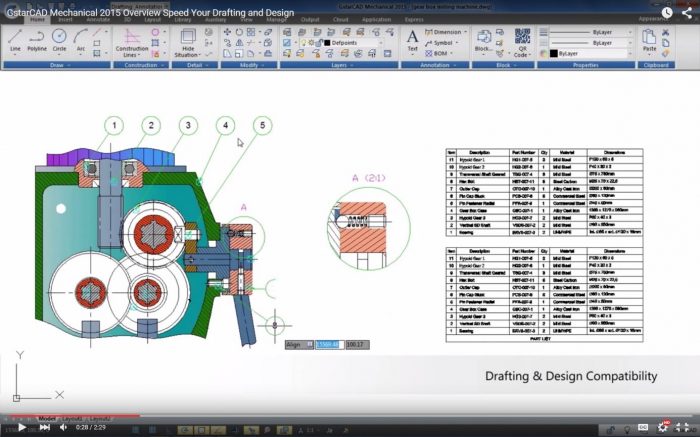
Task: Expand the Modify panel
Action: (x=249, y=65)
